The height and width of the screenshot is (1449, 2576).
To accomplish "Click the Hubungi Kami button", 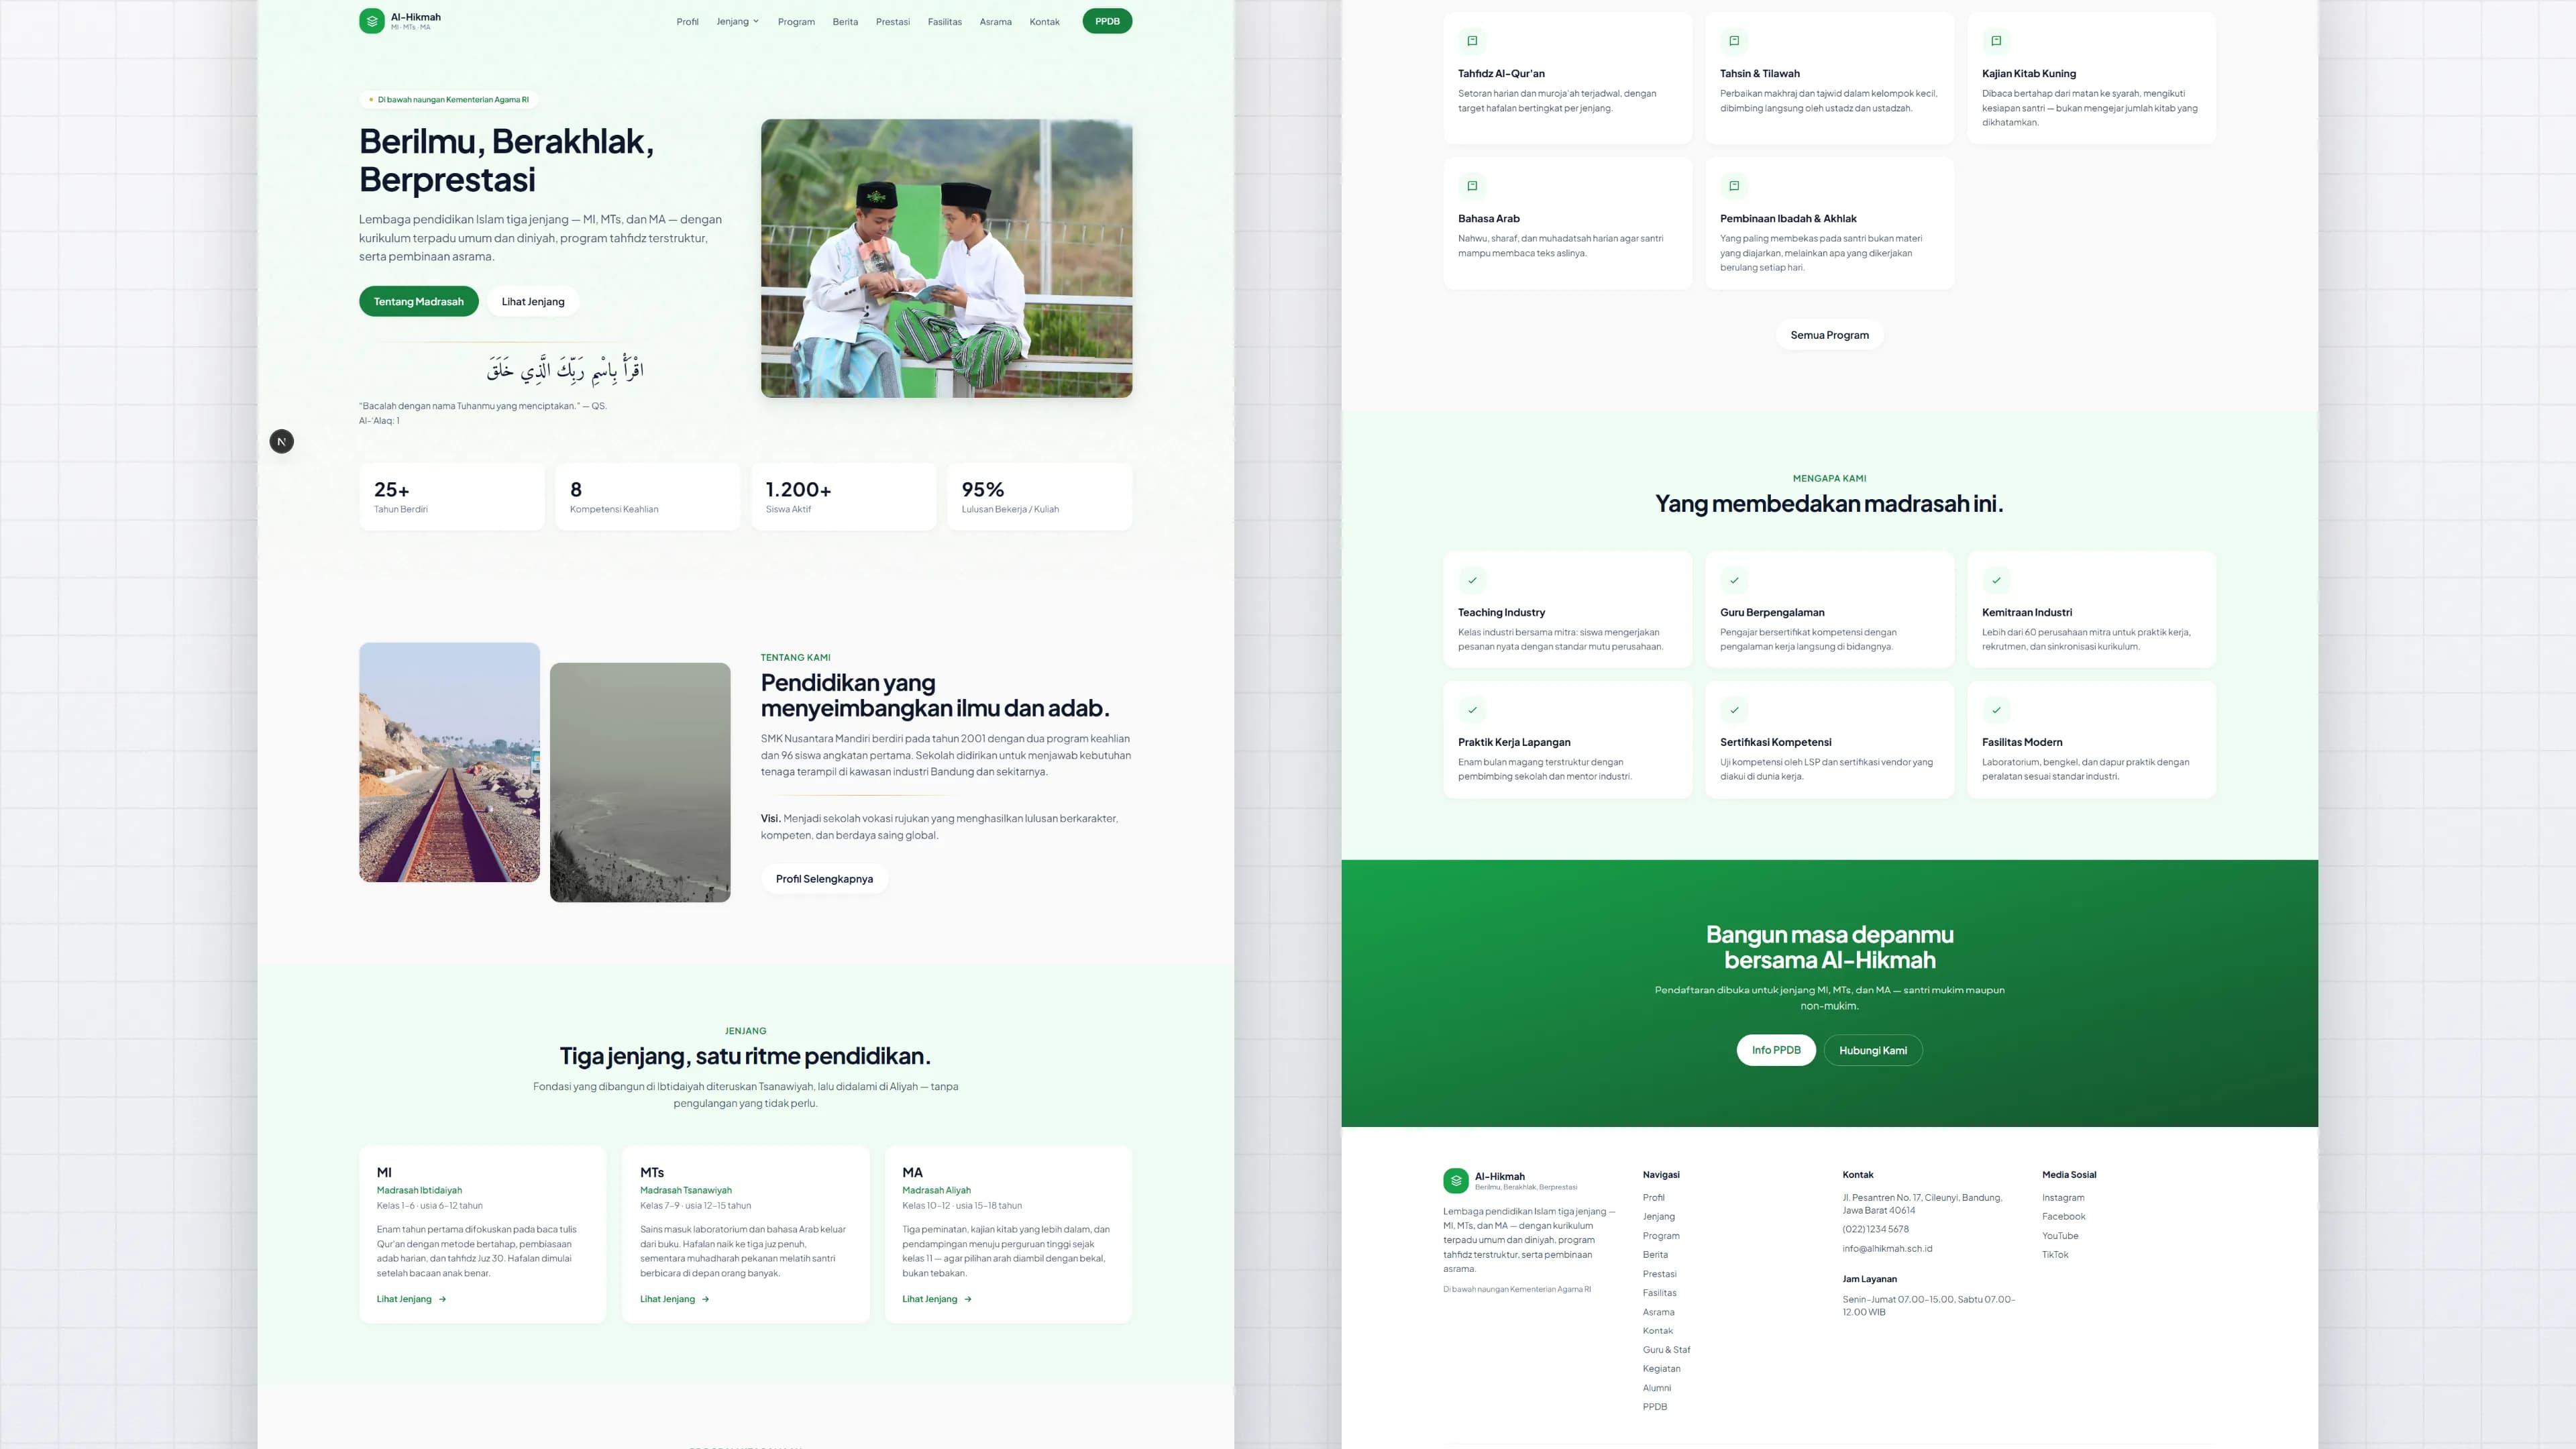I will pos(1873,1050).
